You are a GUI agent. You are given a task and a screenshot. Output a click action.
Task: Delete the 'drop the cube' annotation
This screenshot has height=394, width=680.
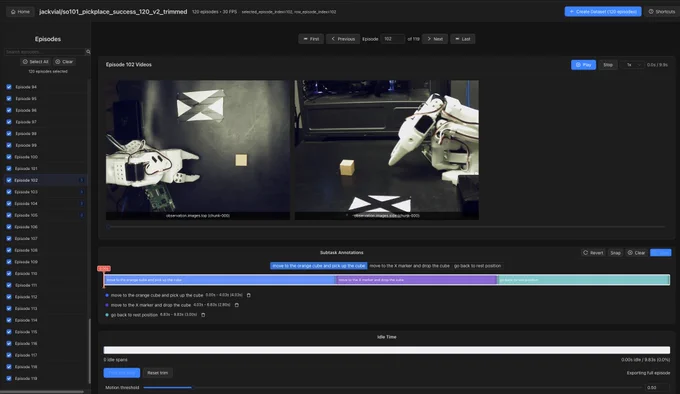click(236, 305)
